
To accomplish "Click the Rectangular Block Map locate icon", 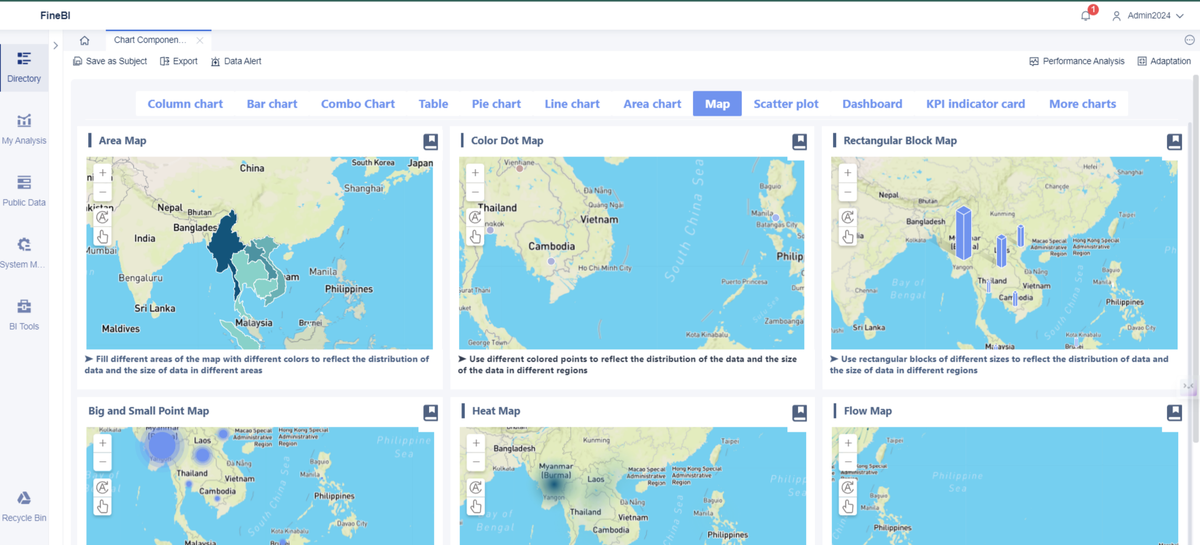I will click(x=848, y=217).
